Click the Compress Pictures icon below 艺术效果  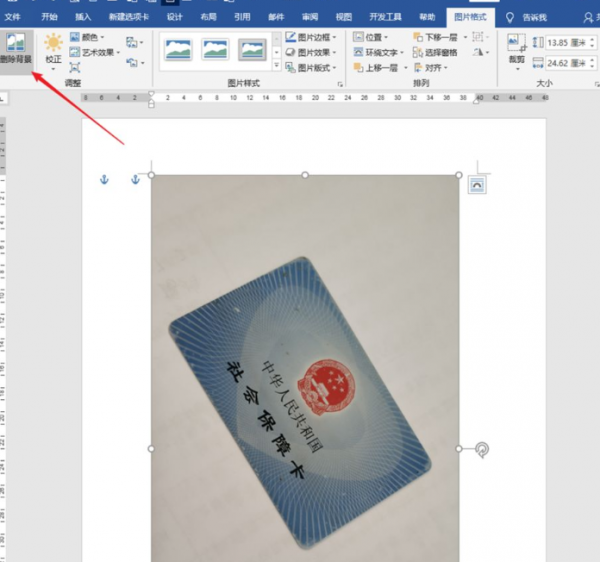75,68
